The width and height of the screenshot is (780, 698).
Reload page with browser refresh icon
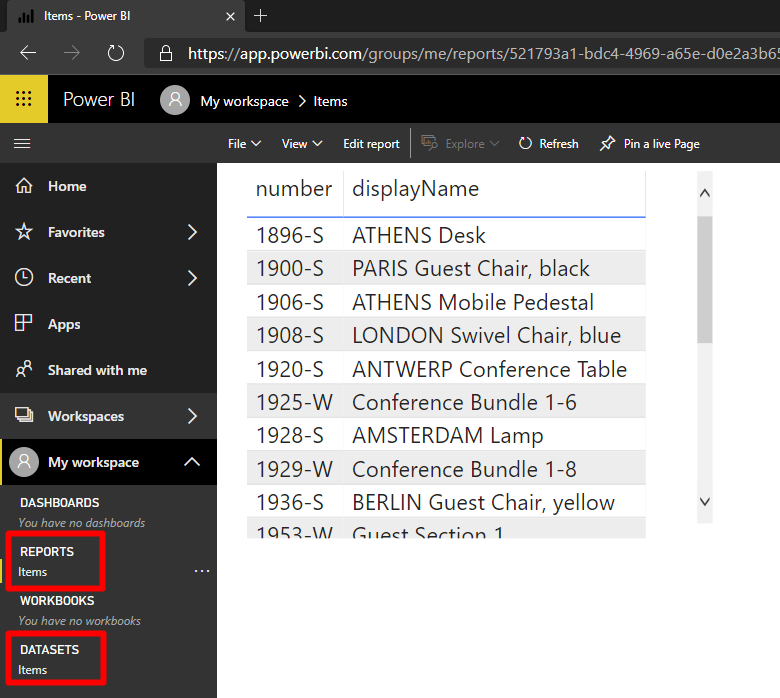click(116, 53)
